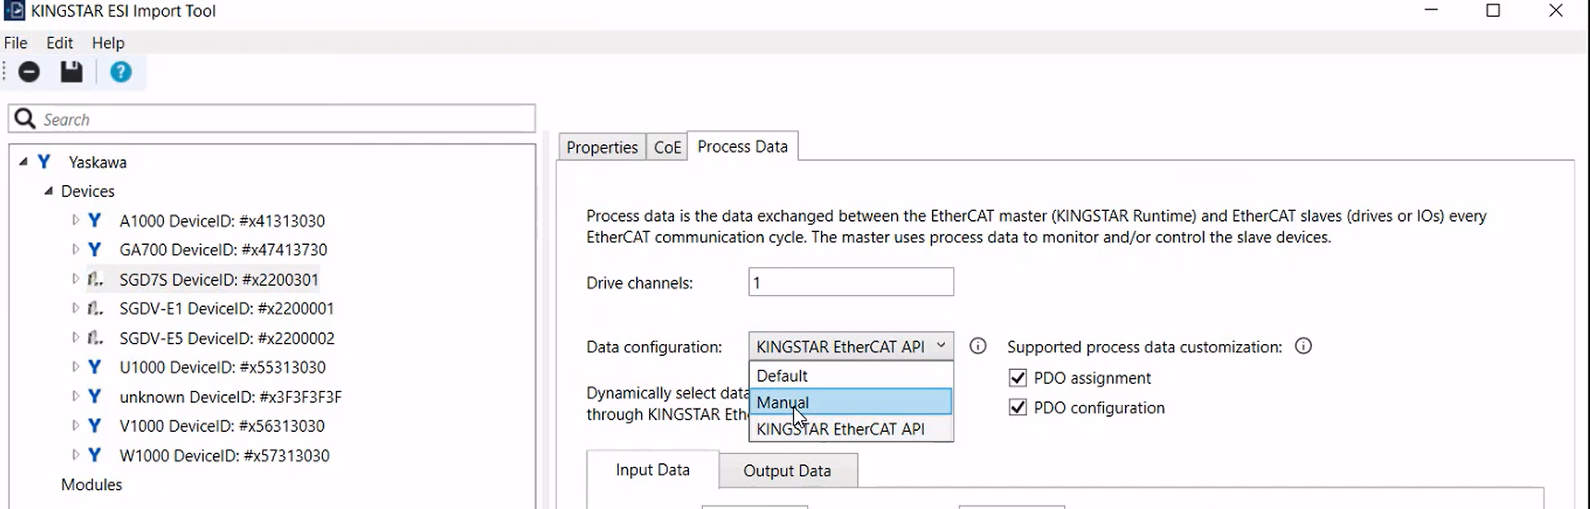Click the Search input field
This screenshot has width=1590, height=509.
tap(272, 119)
